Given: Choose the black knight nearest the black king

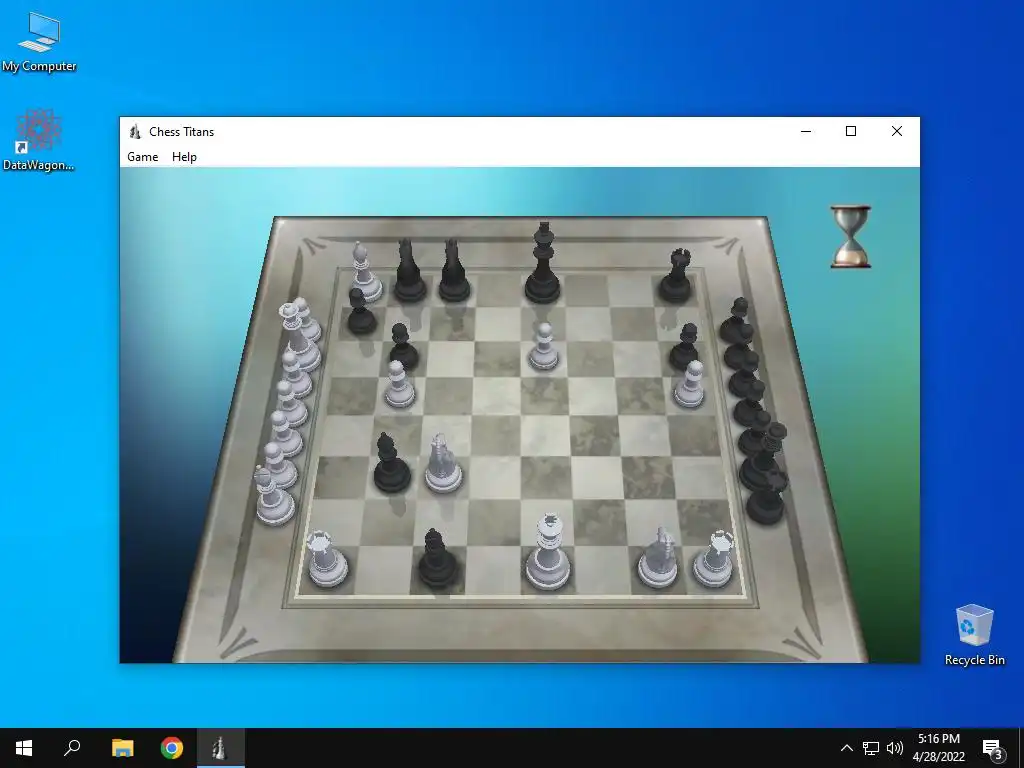Looking at the screenshot, I should (x=454, y=270).
